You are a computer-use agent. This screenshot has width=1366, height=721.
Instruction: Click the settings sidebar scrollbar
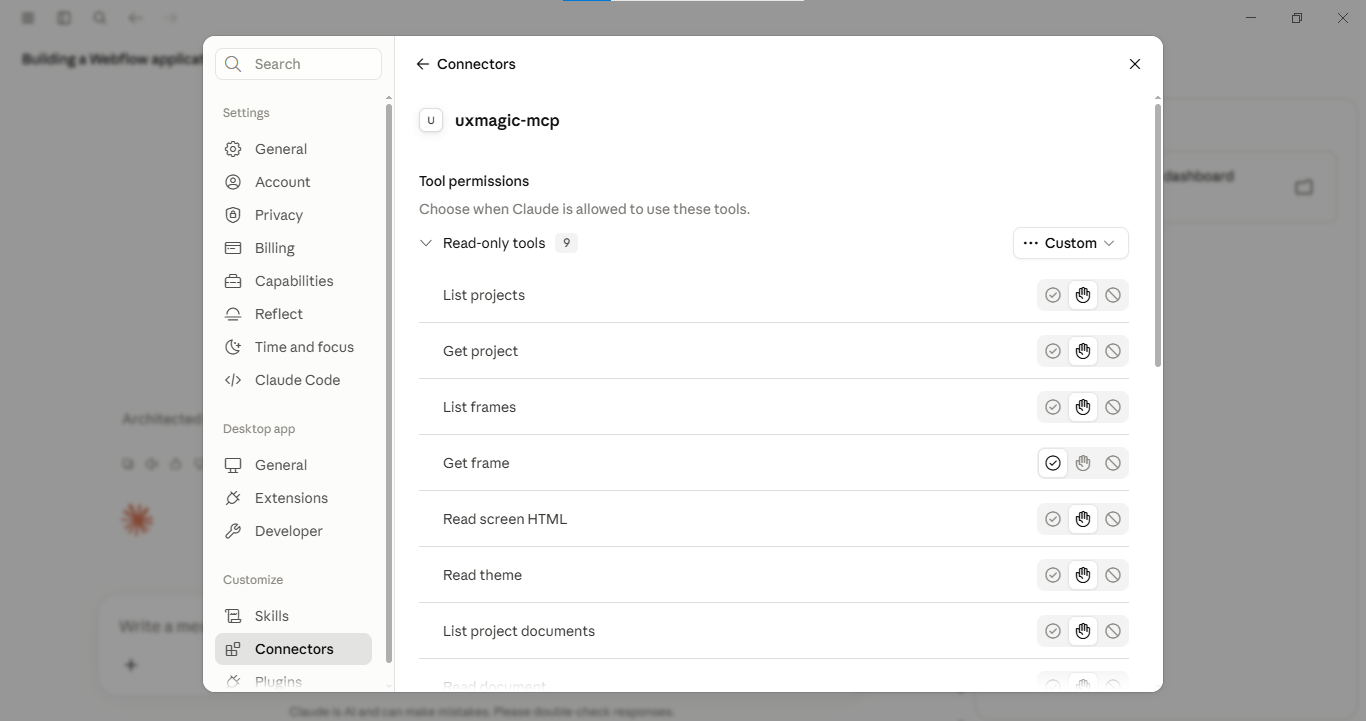[389, 383]
